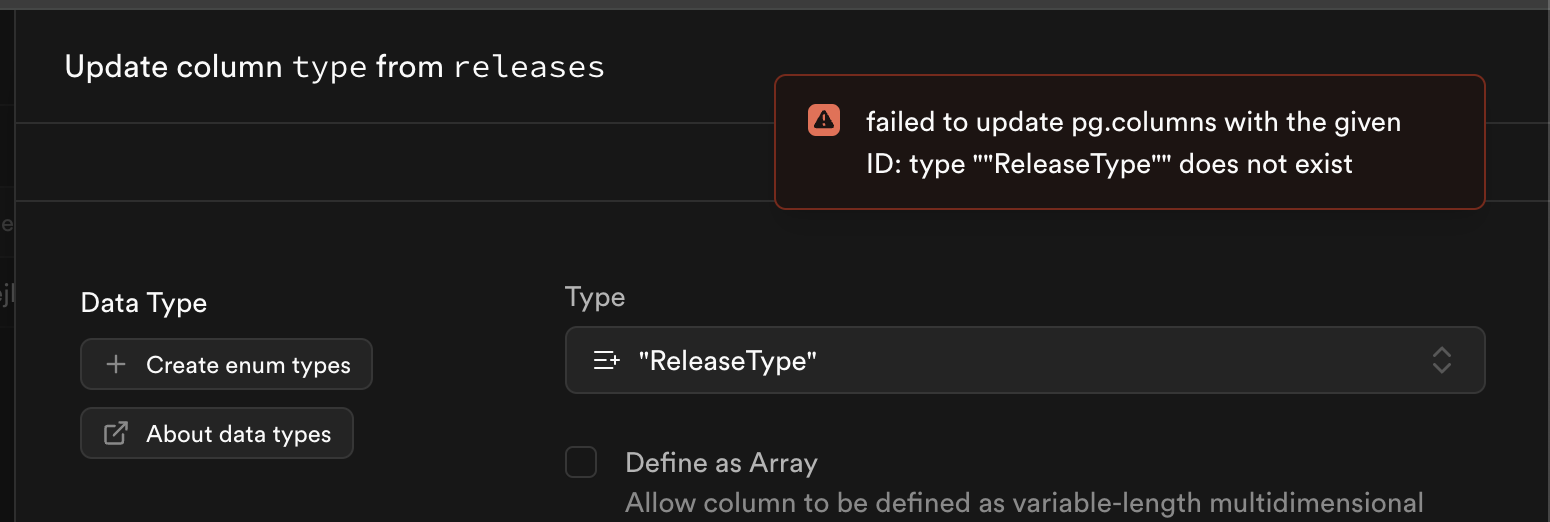Click the "Allow column to be defined" description text
Image resolution: width=1550 pixels, height=522 pixels.
[x=1023, y=502]
